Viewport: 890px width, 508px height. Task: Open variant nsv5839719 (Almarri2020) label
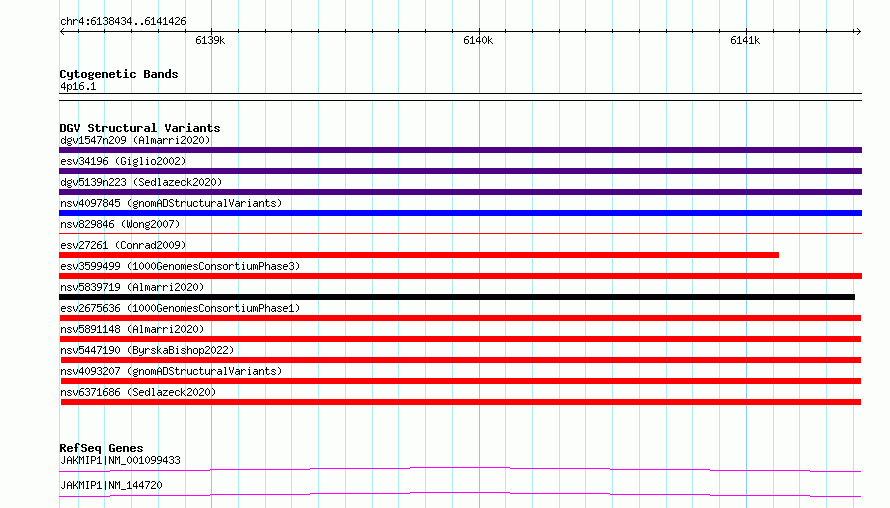(x=132, y=287)
